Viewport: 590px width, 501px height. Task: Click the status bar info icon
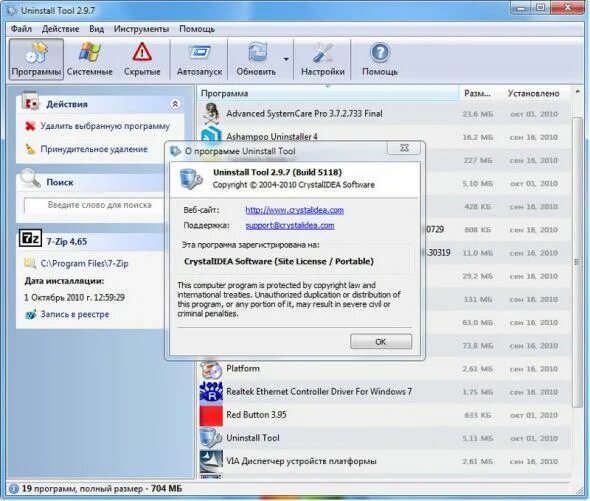pyautogui.click(x=13, y=489)
